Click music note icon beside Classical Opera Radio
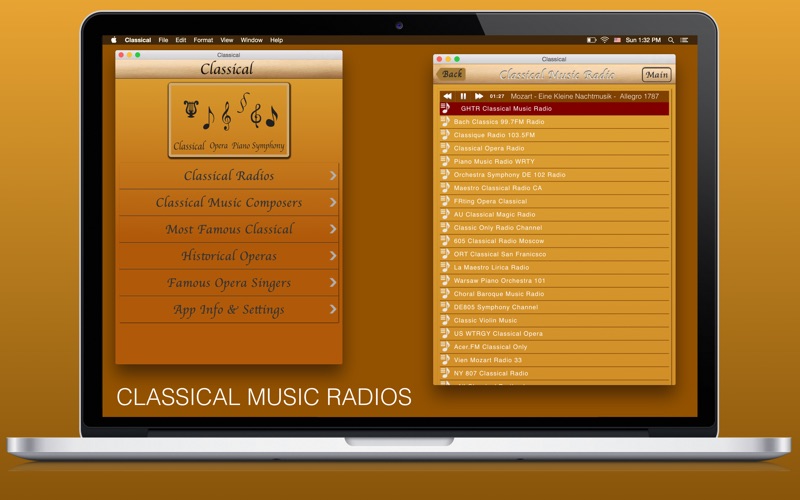The width and height of the screenshot is (800, 500). point(445,148)
